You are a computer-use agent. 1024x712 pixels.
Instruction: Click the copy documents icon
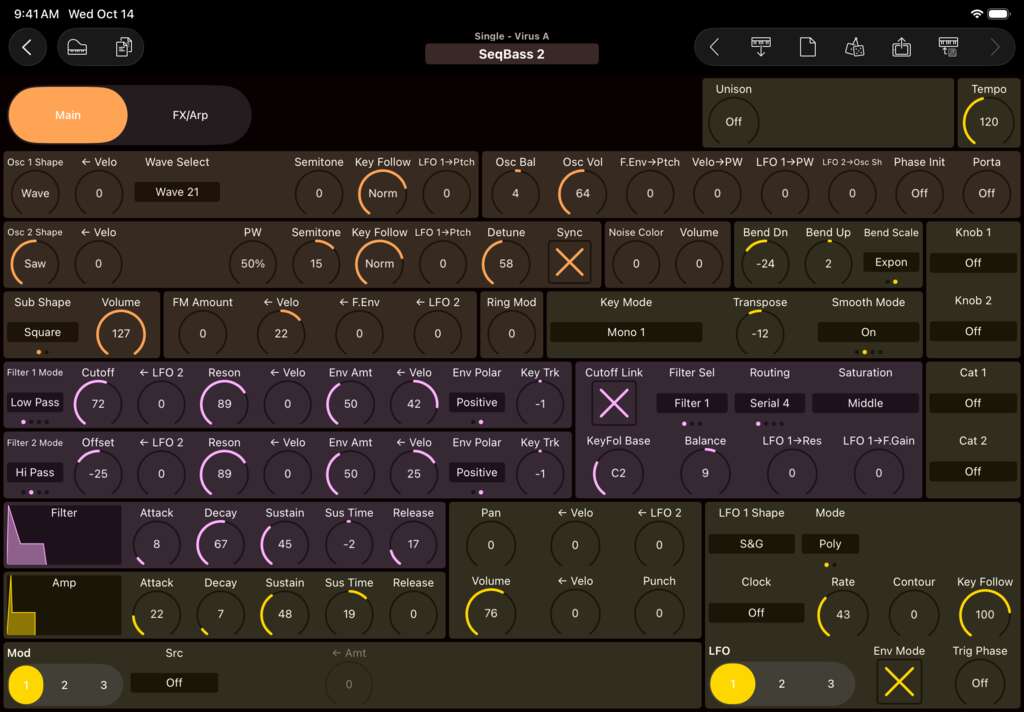123,48
